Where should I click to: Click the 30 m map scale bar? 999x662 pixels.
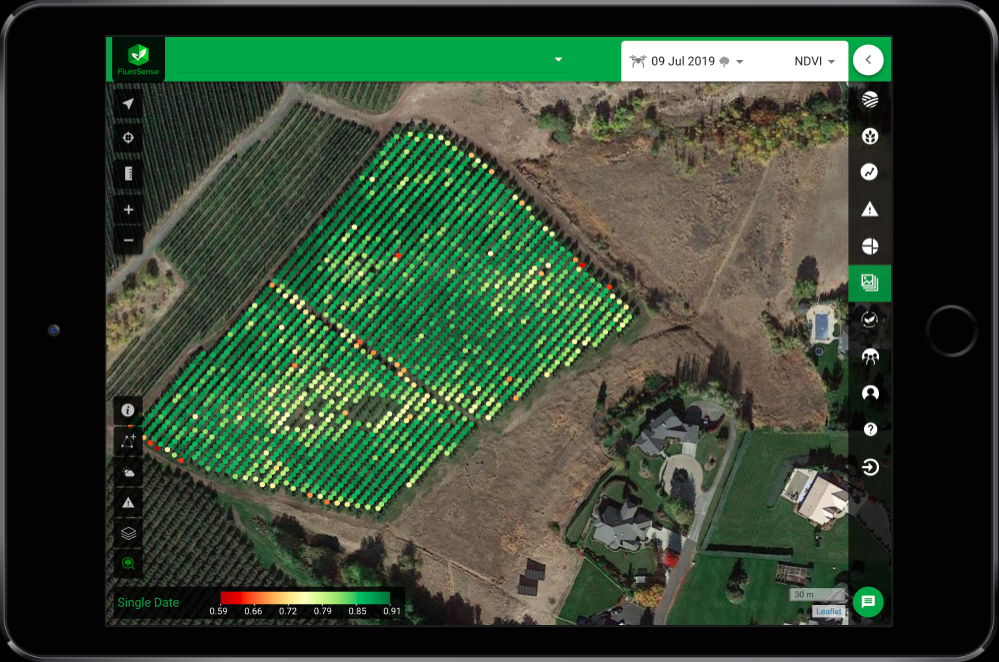coord(817,595)
